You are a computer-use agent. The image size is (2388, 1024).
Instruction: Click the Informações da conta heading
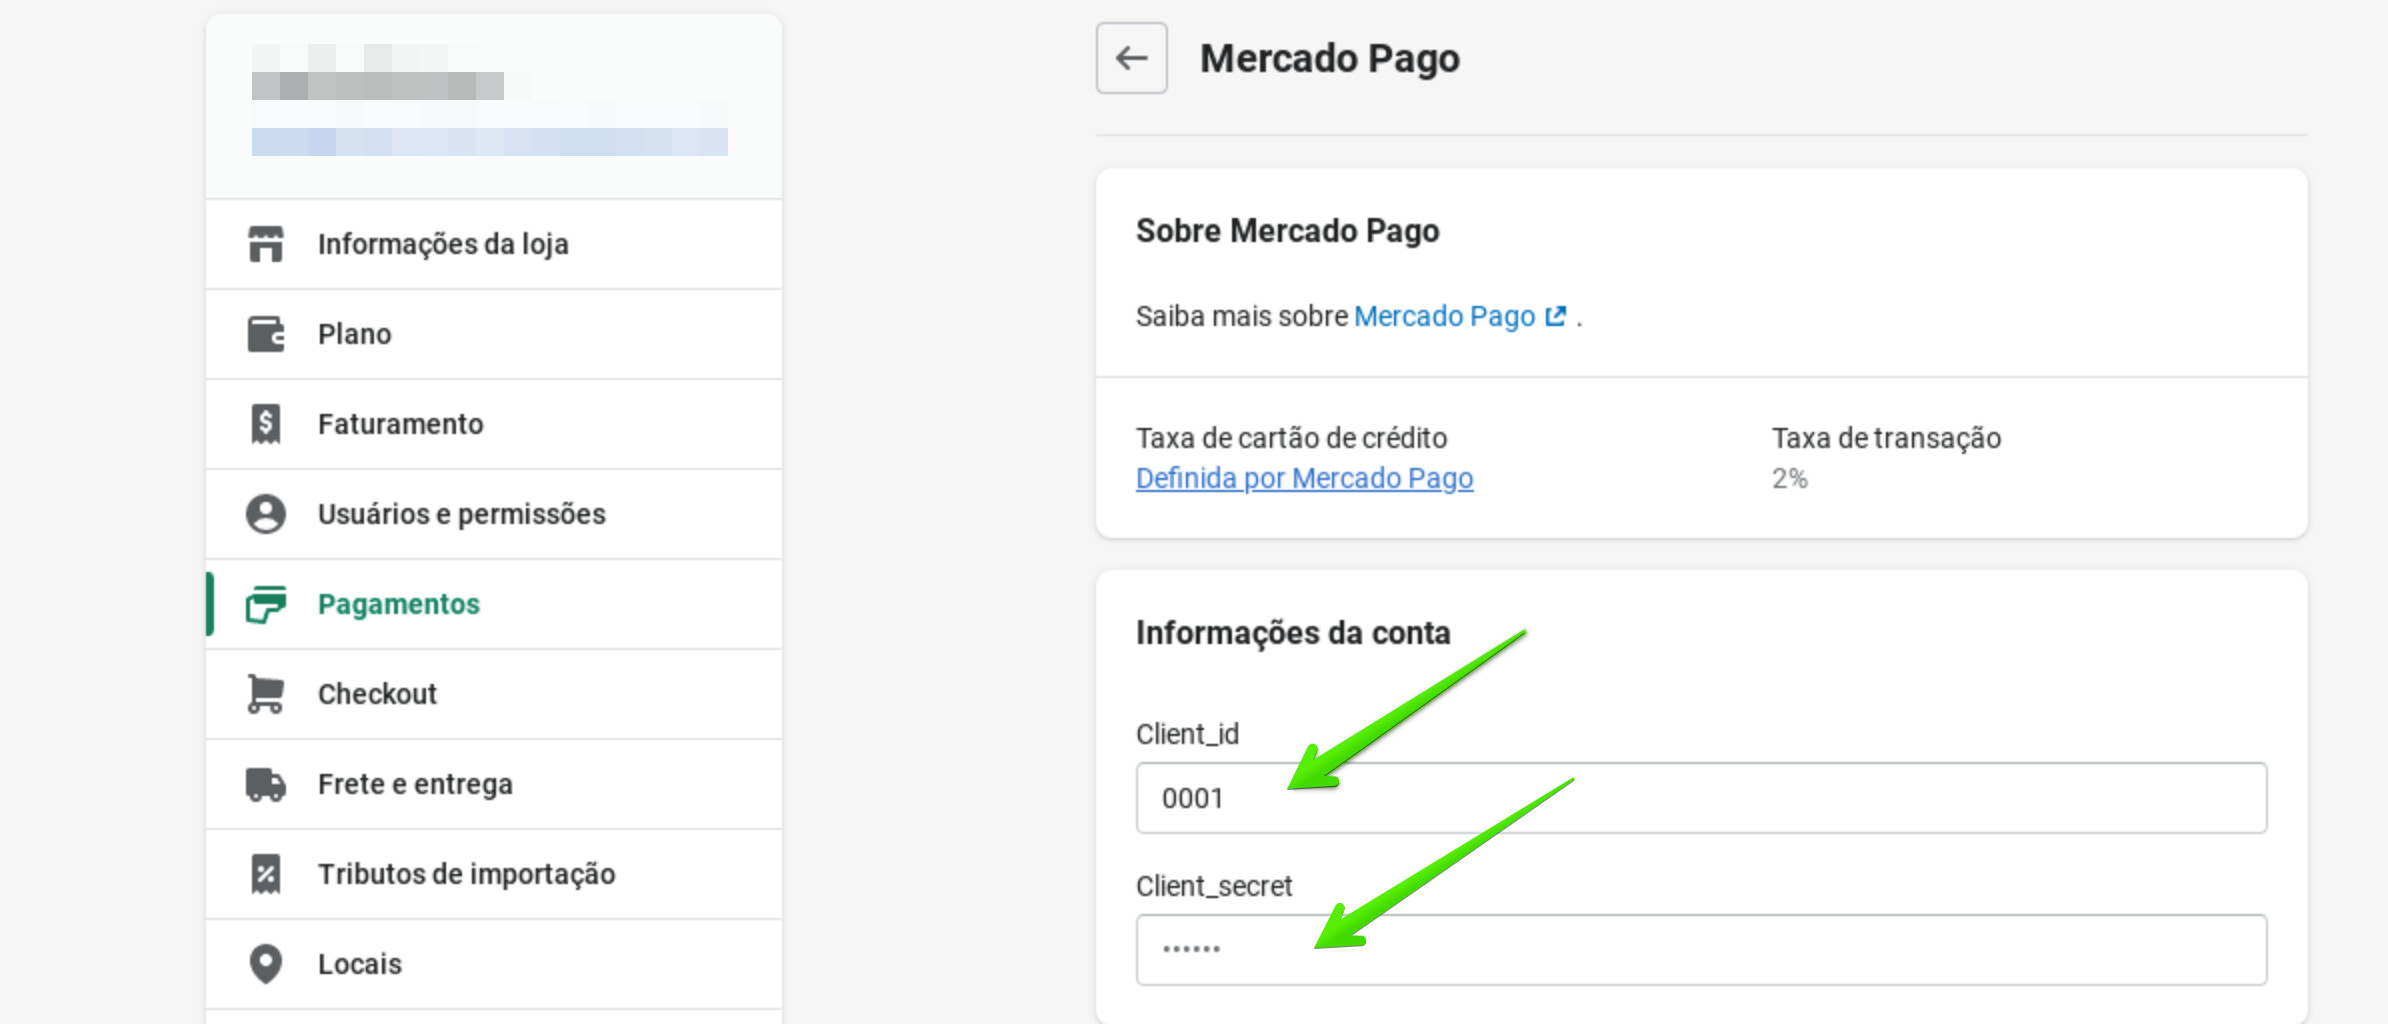click(1293, 633)
